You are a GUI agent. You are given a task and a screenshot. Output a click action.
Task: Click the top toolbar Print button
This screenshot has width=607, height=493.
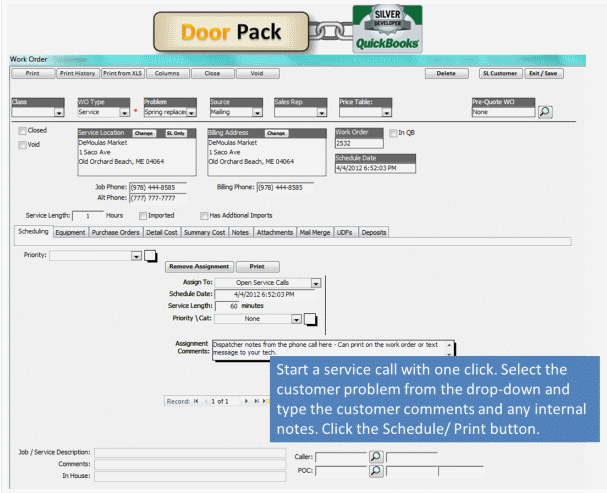(33, 73)
